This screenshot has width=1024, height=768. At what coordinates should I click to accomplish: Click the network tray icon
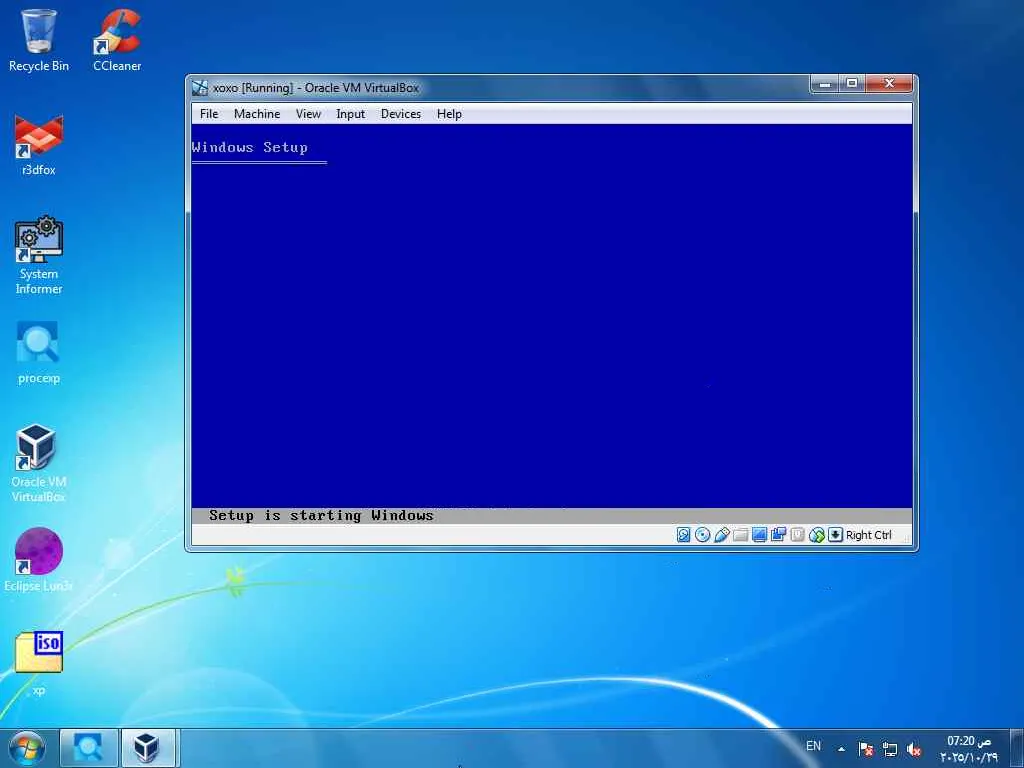(889, 749)
